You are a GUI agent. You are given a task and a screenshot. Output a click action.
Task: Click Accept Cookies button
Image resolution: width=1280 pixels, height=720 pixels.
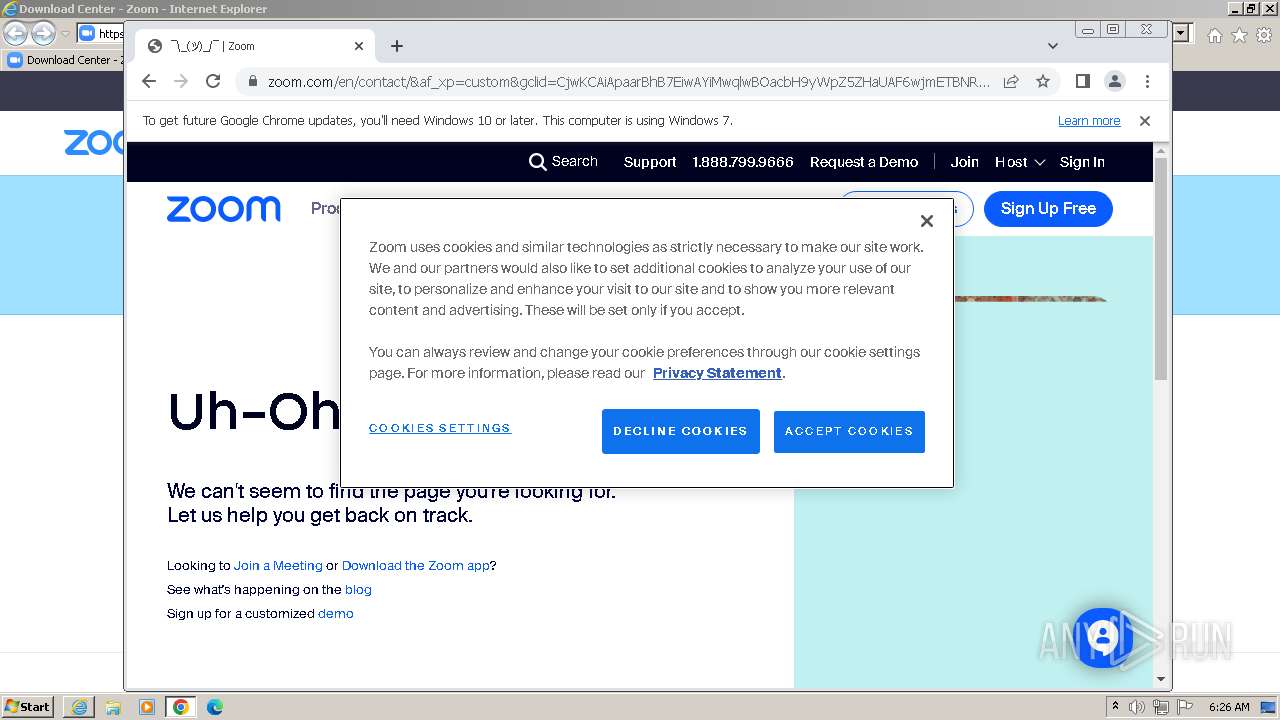849,431
